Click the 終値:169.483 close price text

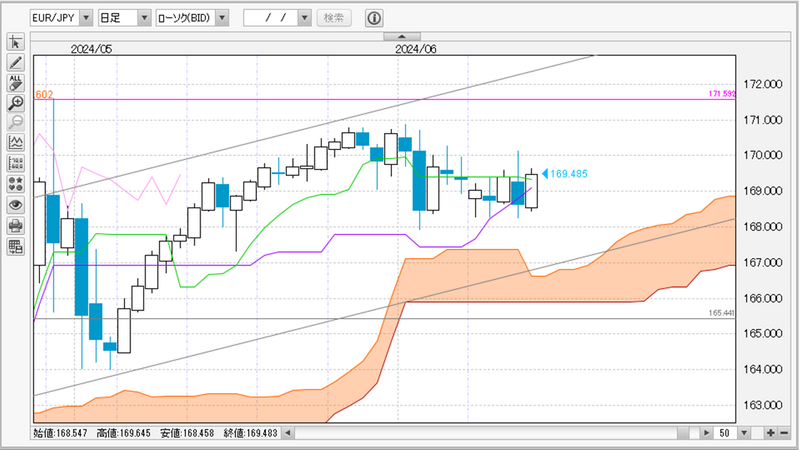coord(251,433)
